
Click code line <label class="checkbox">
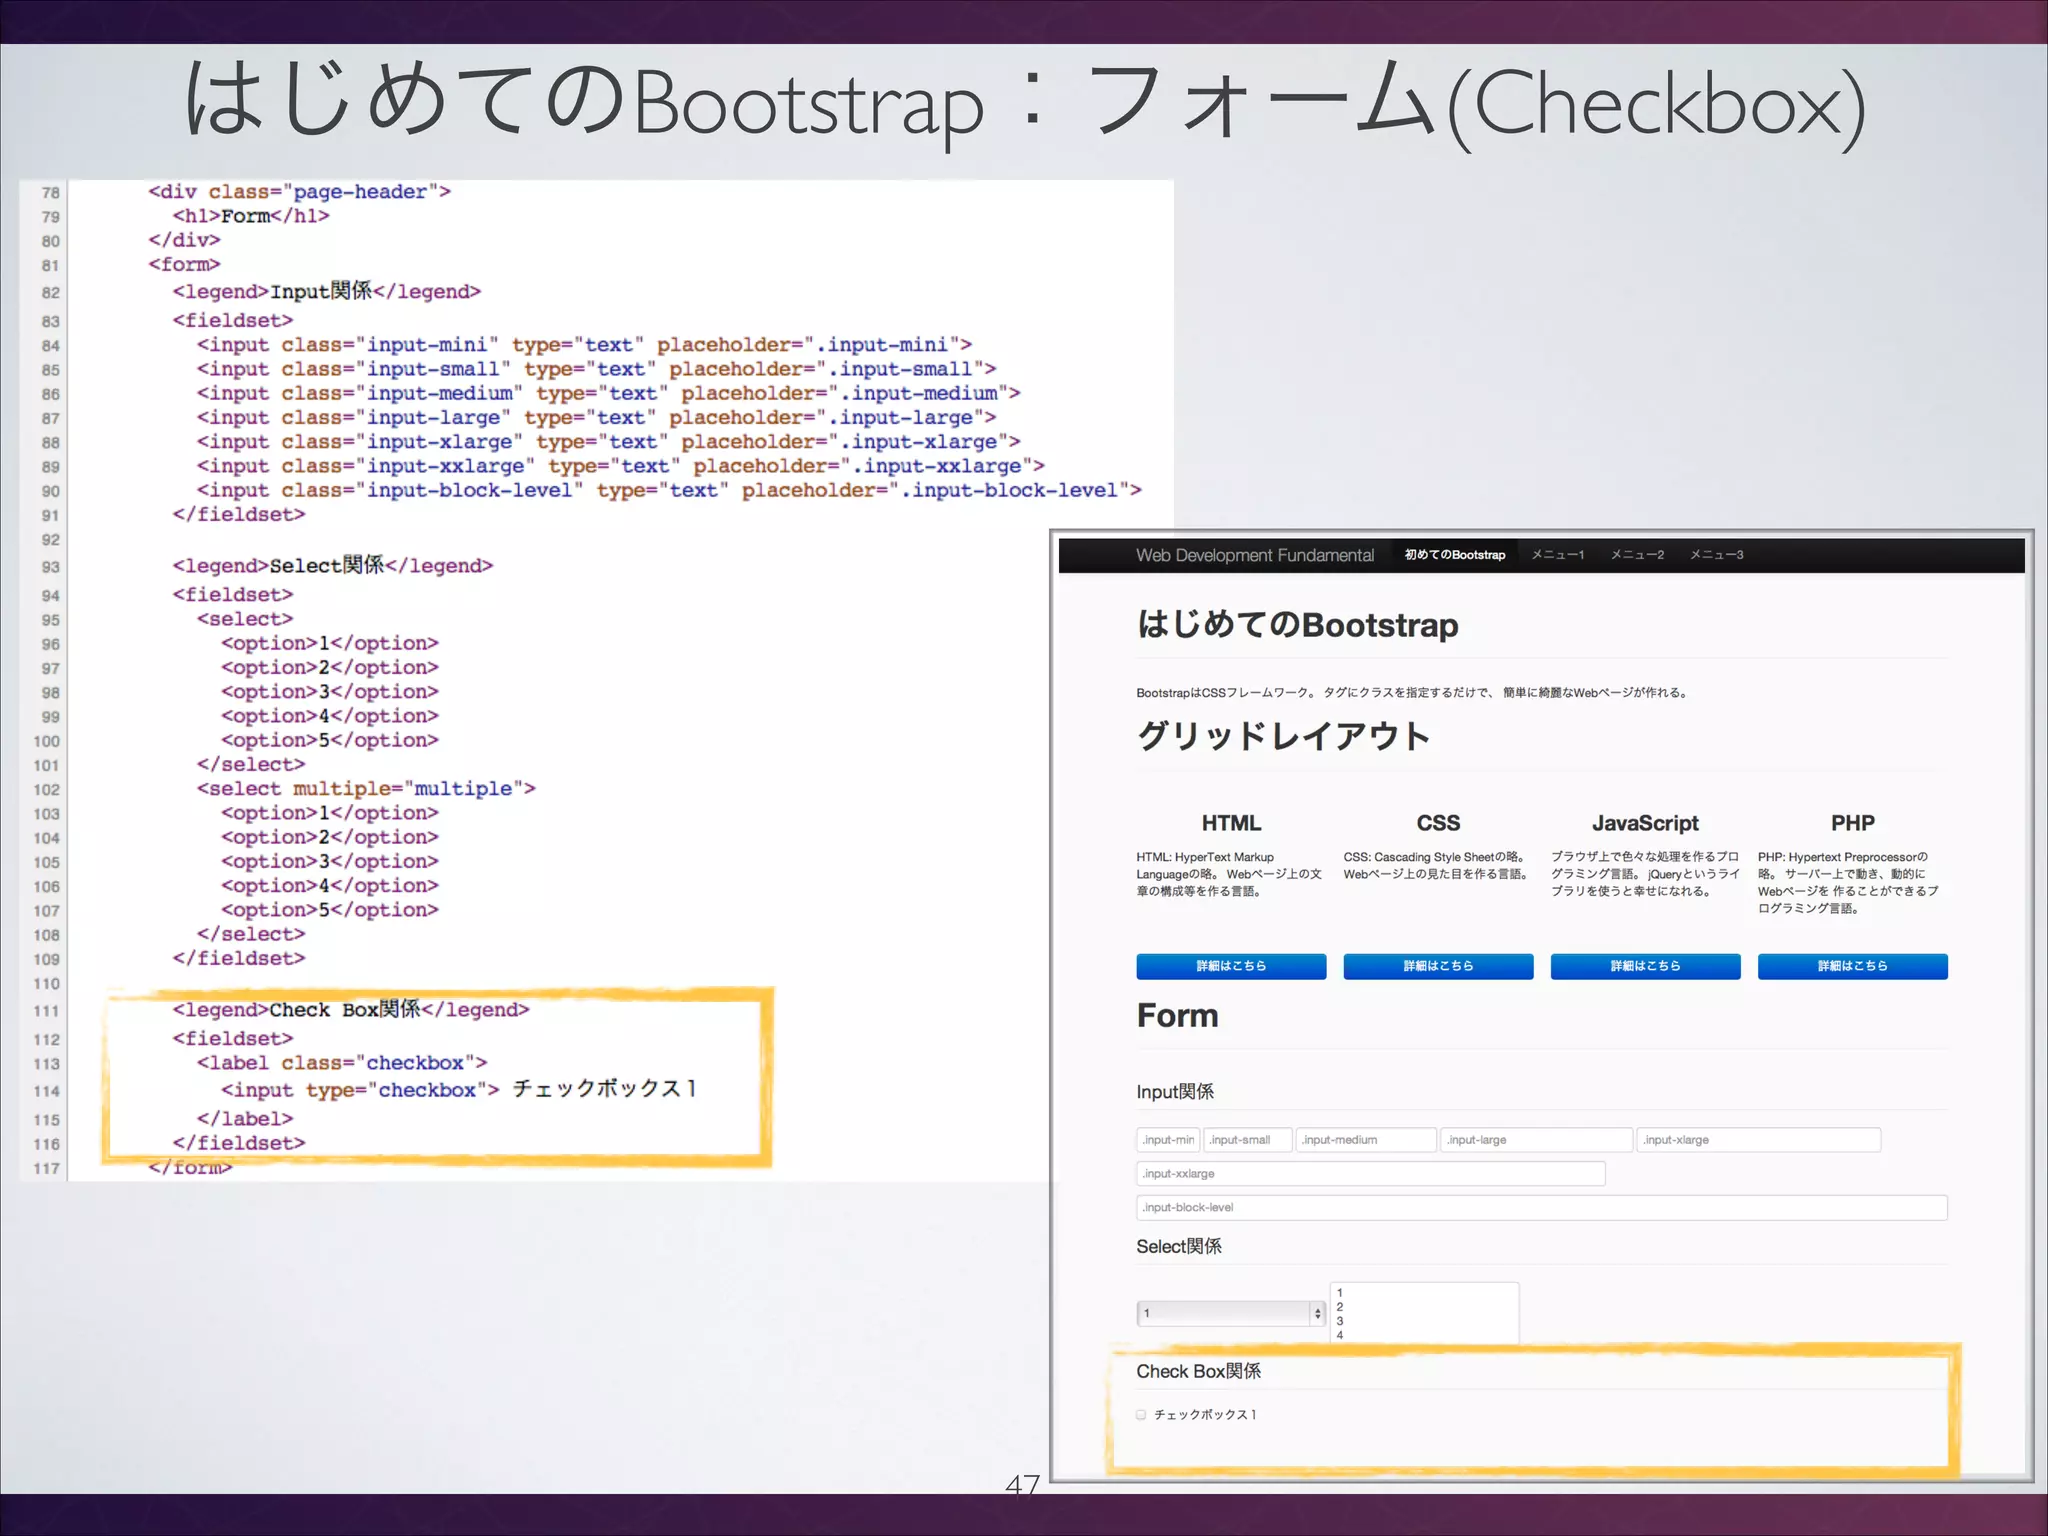342,1063
